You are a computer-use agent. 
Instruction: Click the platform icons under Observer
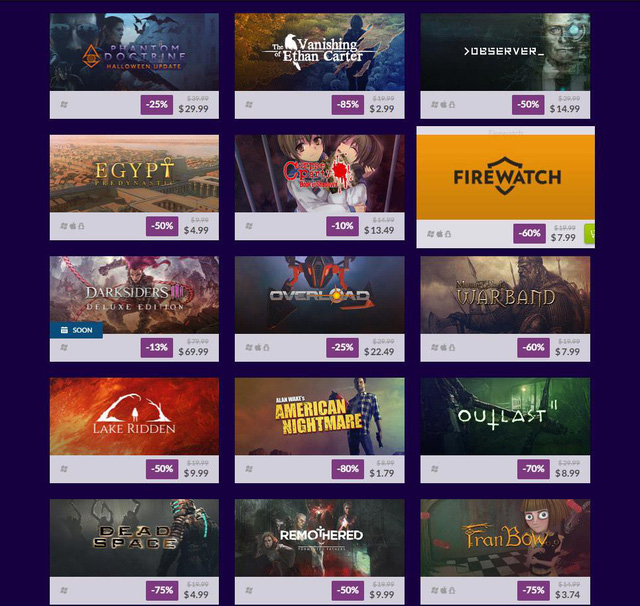coord(443,104)
